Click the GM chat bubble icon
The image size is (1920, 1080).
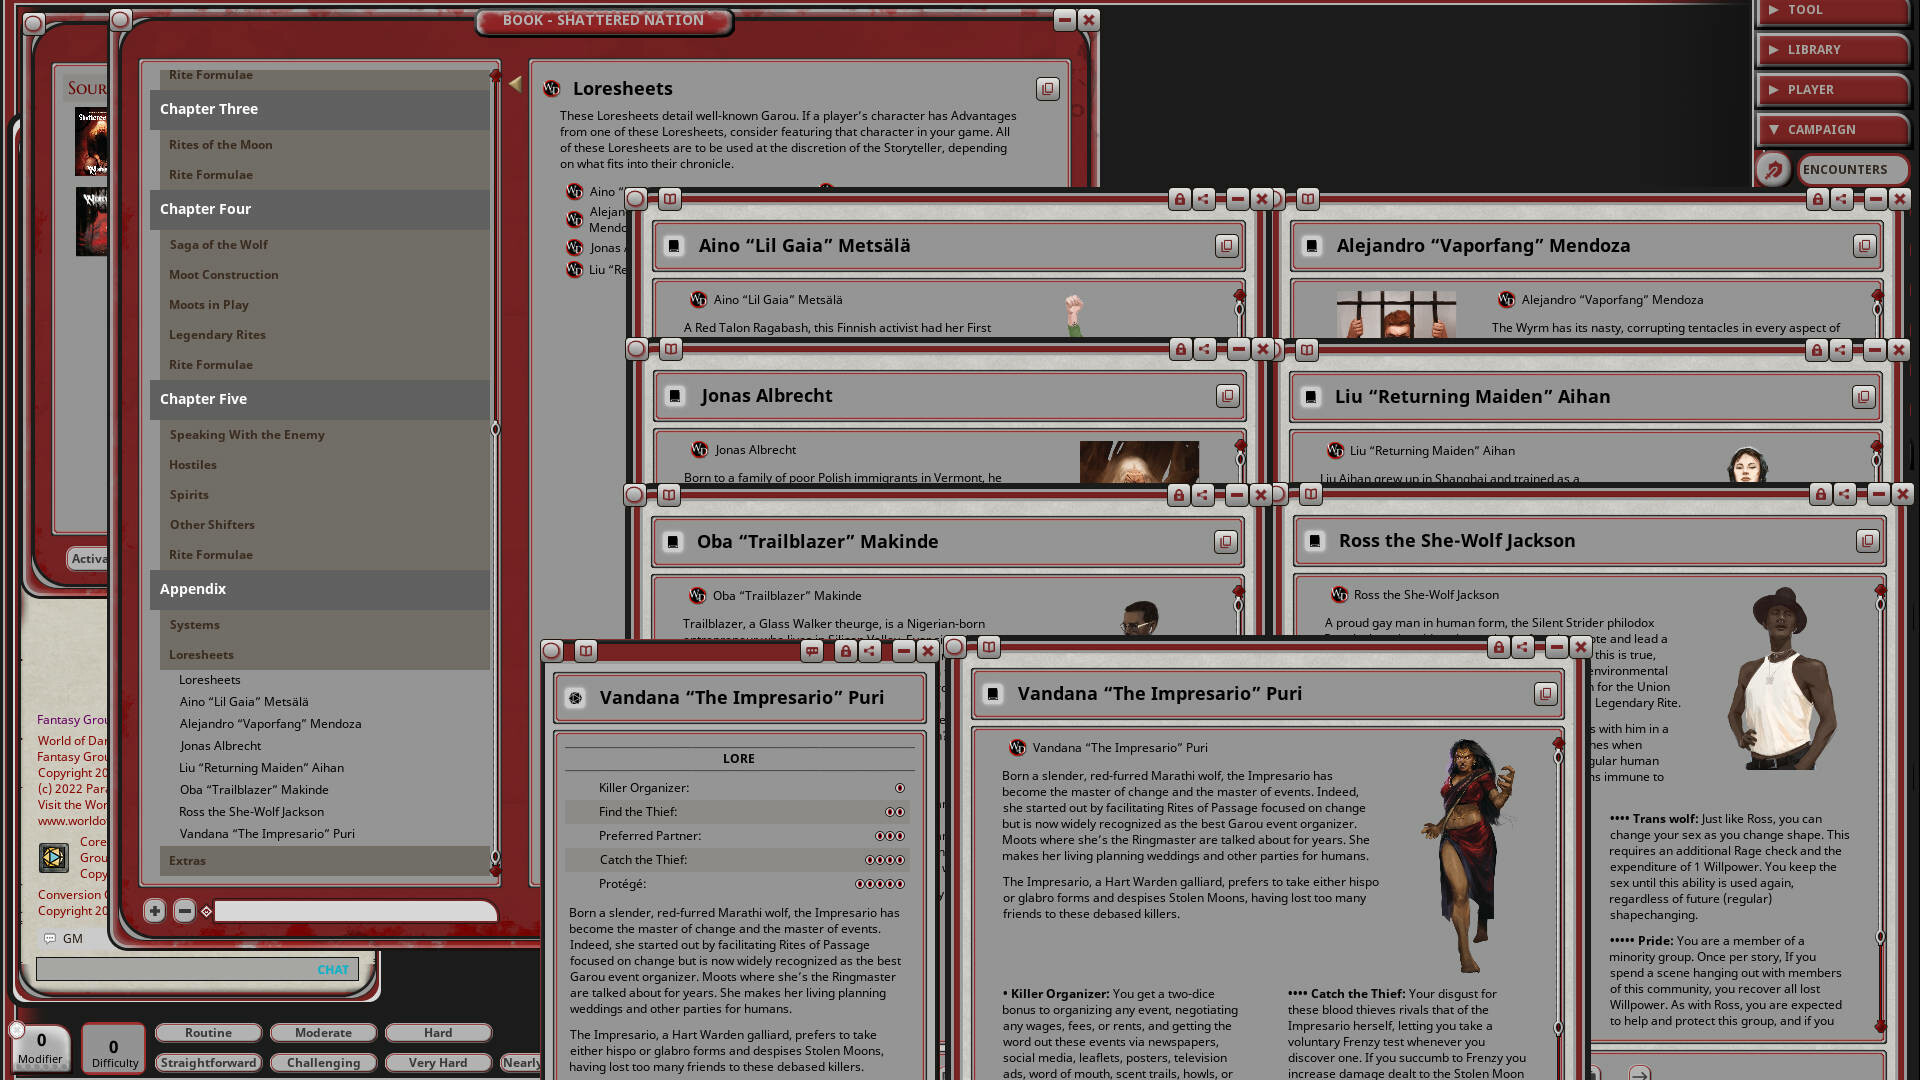(x=50, y=938)
